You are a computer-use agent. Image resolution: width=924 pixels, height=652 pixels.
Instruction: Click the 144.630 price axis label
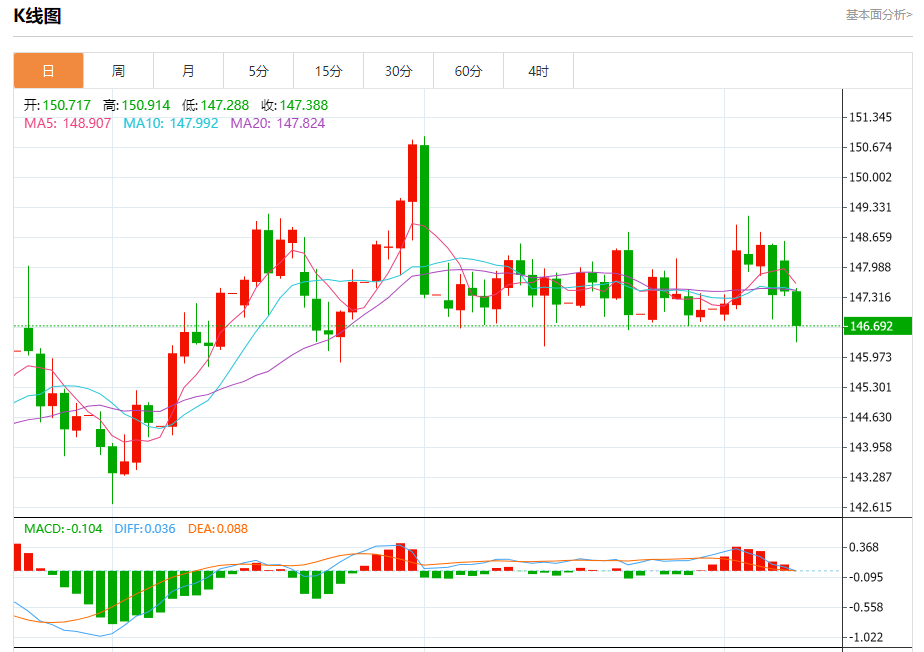[870, 417]
